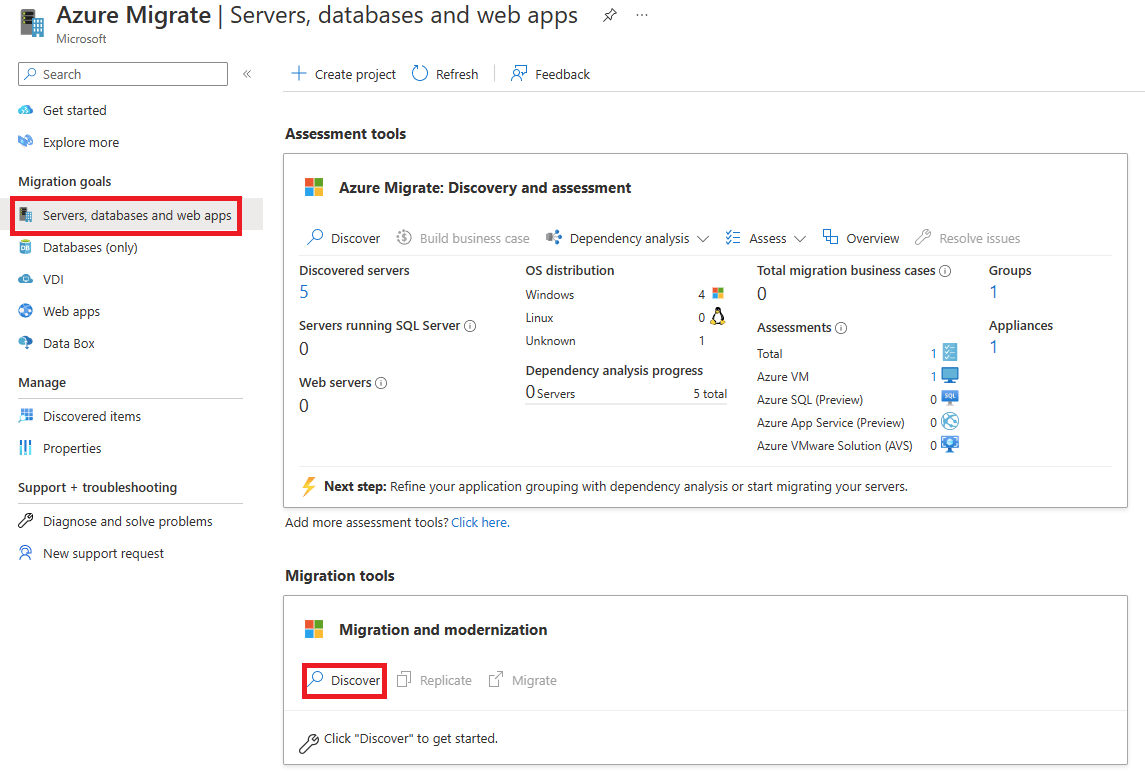This screenshot has height=771, width=1145.
Task: Click the Properties bars icon
Action: click(26, 448)
